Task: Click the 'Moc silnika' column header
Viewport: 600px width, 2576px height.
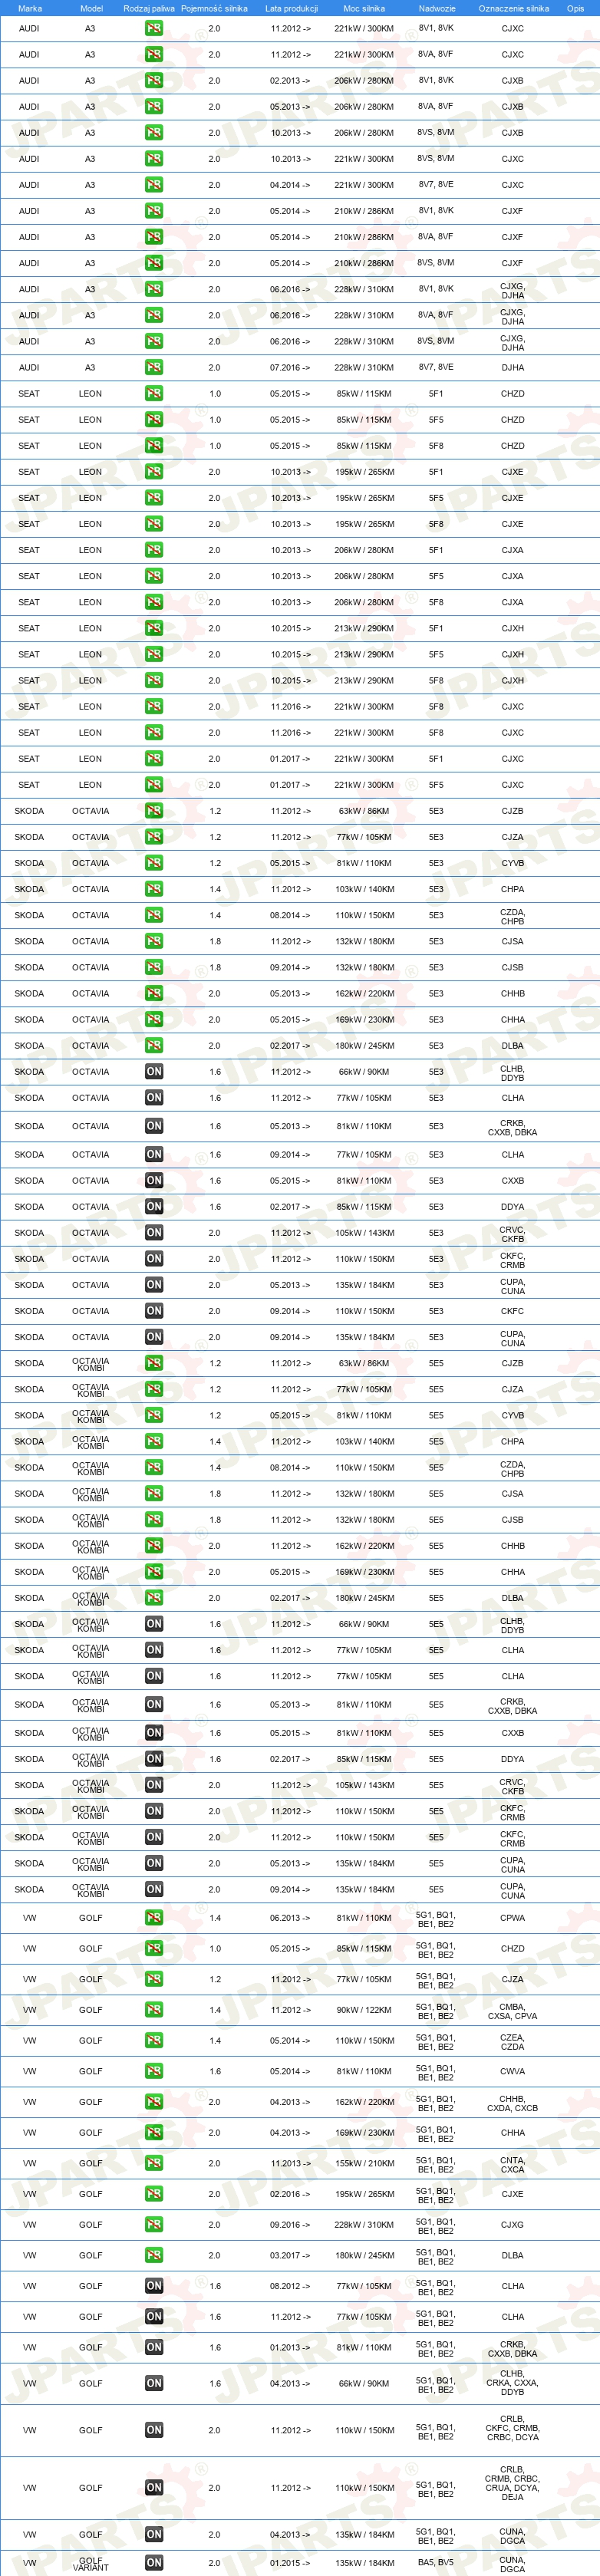Action: pyautogui.click(x=364, y=8)
